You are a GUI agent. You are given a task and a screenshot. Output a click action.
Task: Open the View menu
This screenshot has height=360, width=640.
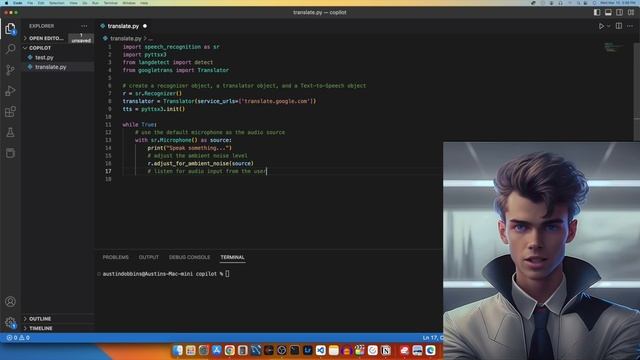click(x=73, y=3)
